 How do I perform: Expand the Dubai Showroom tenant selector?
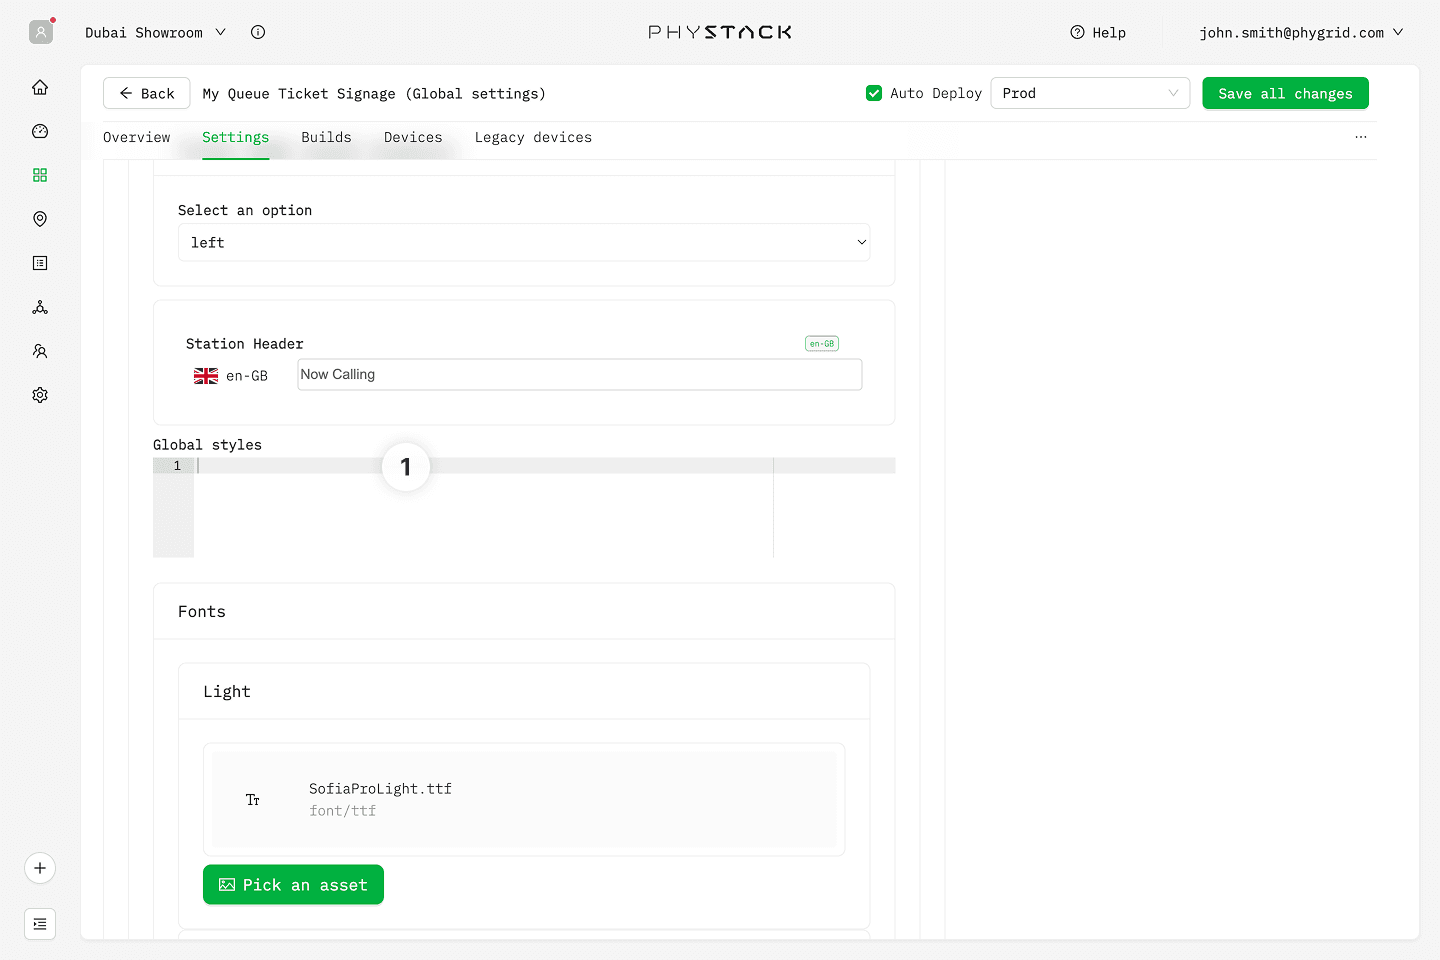click(x=155, y=32)
